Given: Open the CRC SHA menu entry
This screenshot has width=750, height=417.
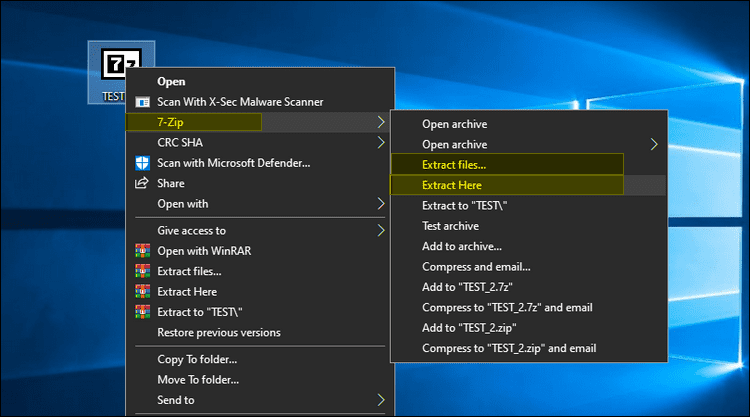Looking at the screenshot, I should (260, 143).
